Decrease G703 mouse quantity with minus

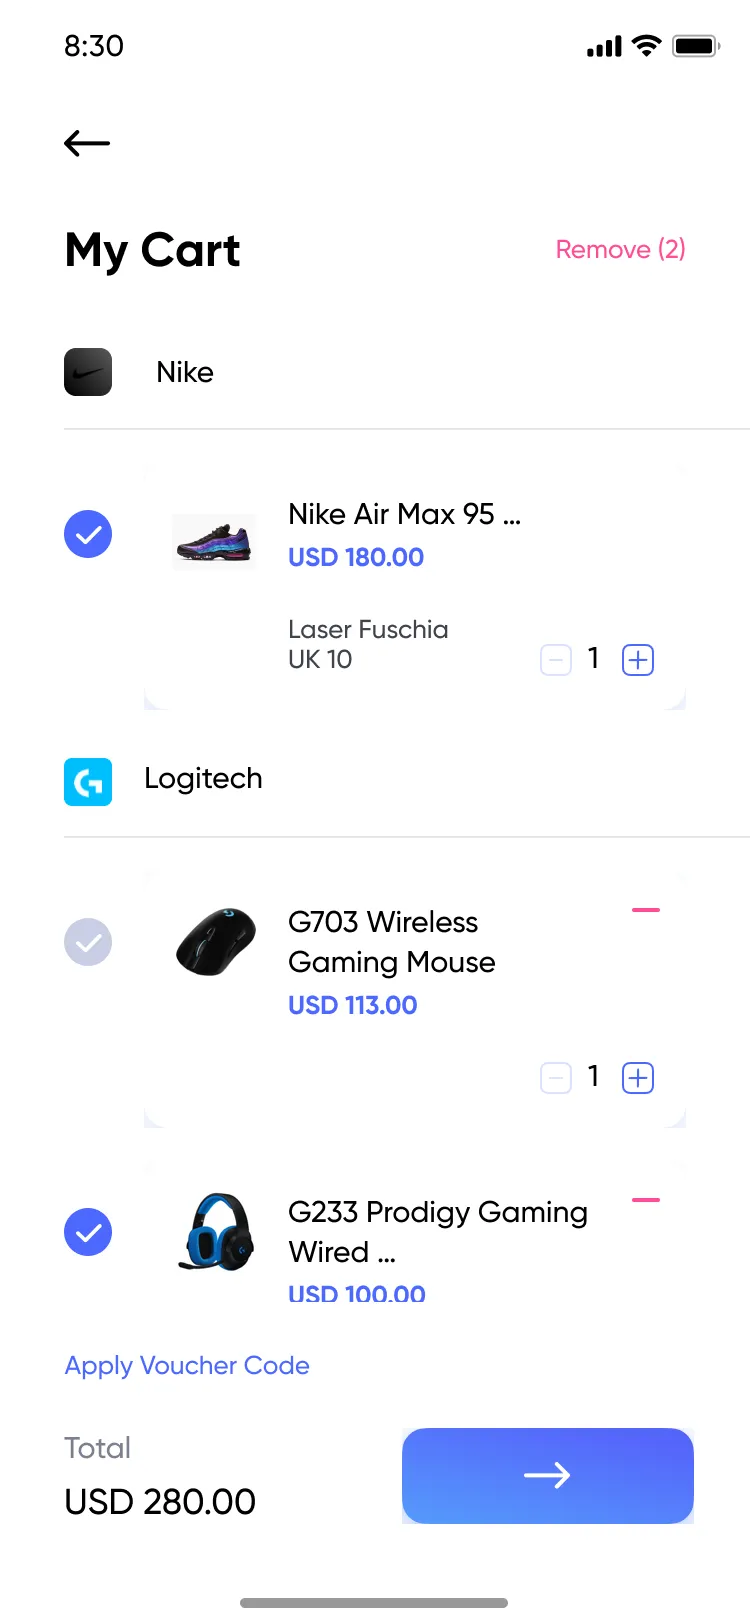pos(556,1078)
